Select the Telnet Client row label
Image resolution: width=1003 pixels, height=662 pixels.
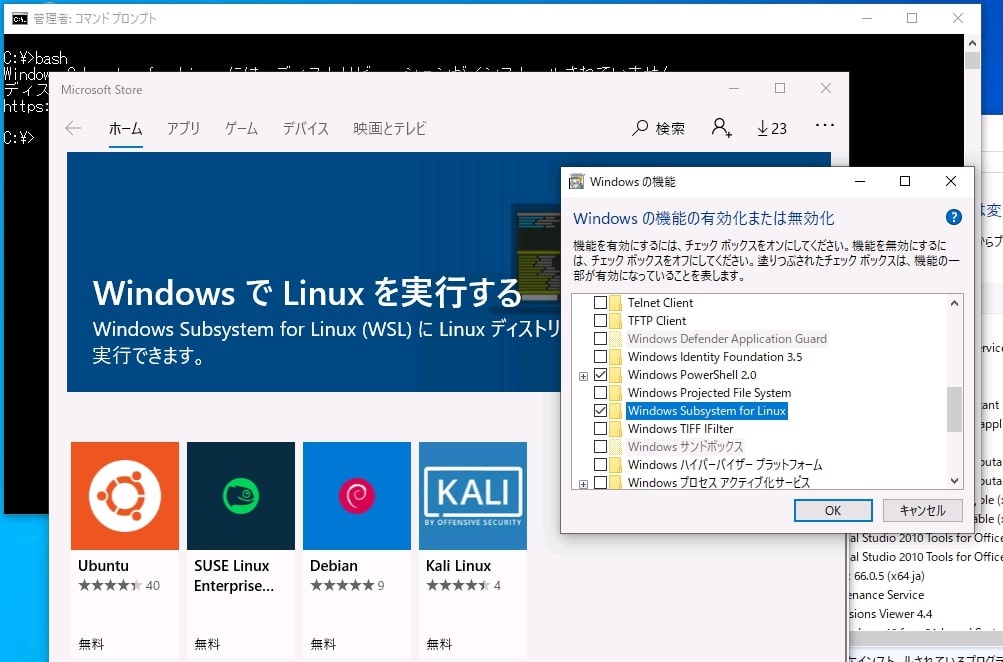660,303
